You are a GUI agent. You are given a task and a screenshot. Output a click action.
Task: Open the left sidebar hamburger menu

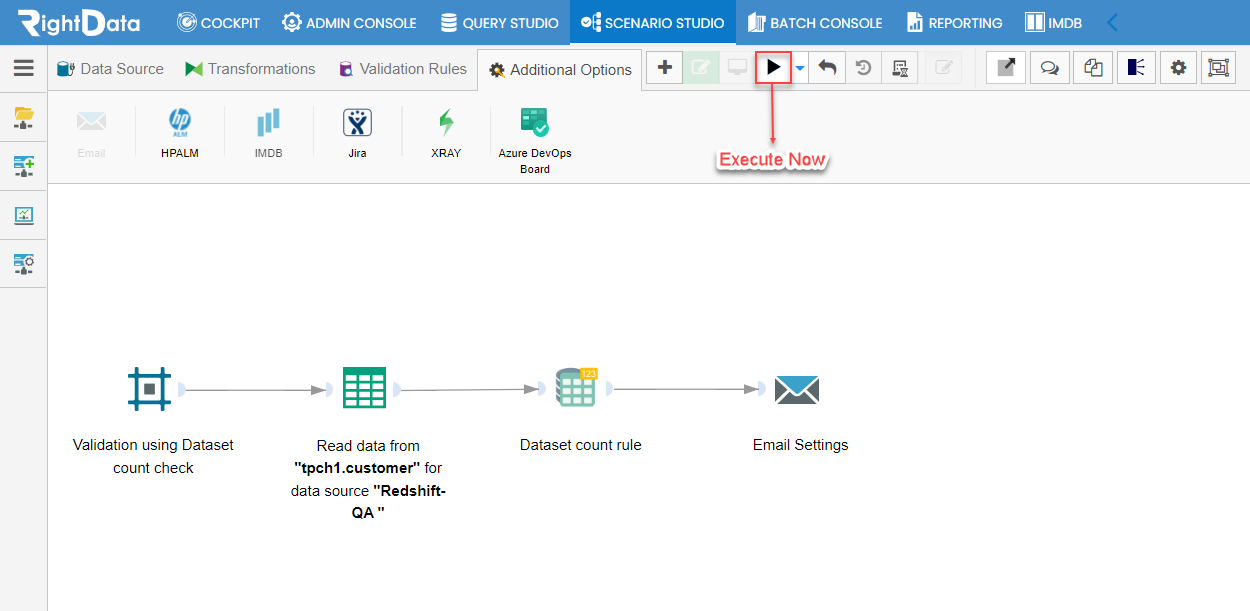point(23,68)
